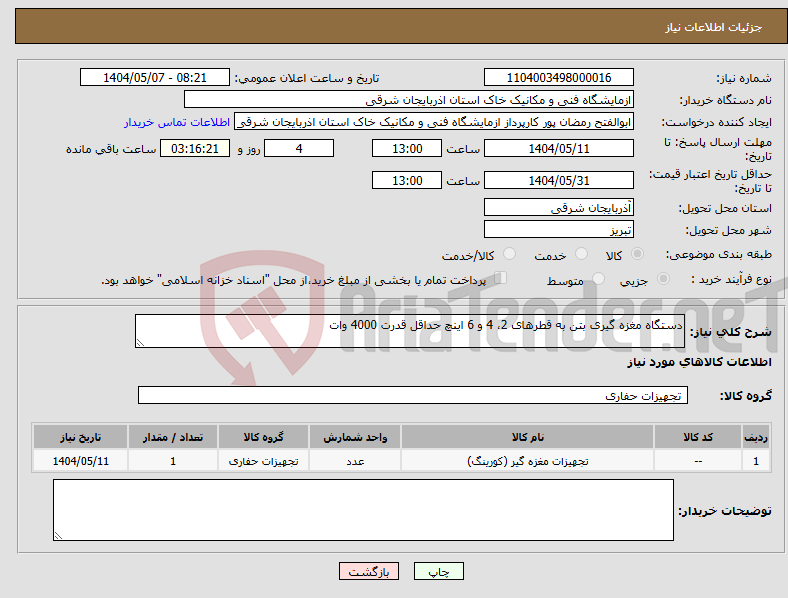This screenshot has width=788, height=598.
Task: Click the گروه کالا field تجهیزات حفاری
Action: click(413, 395)
